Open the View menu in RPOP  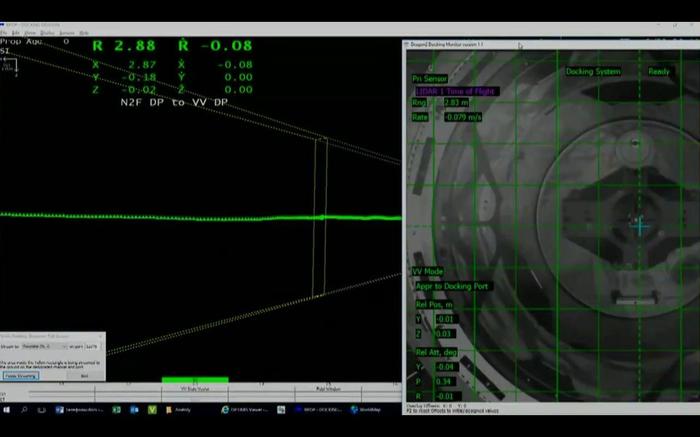(29, 33)
